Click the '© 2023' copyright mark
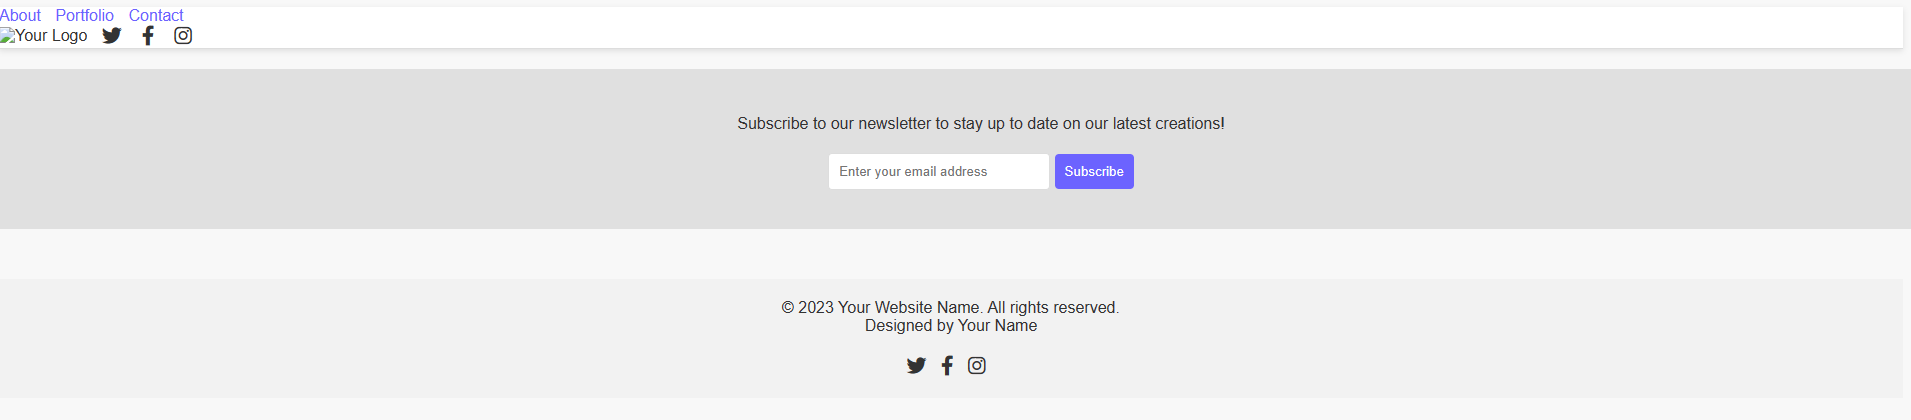This screenshot has height=420, width=1911. 807,308
